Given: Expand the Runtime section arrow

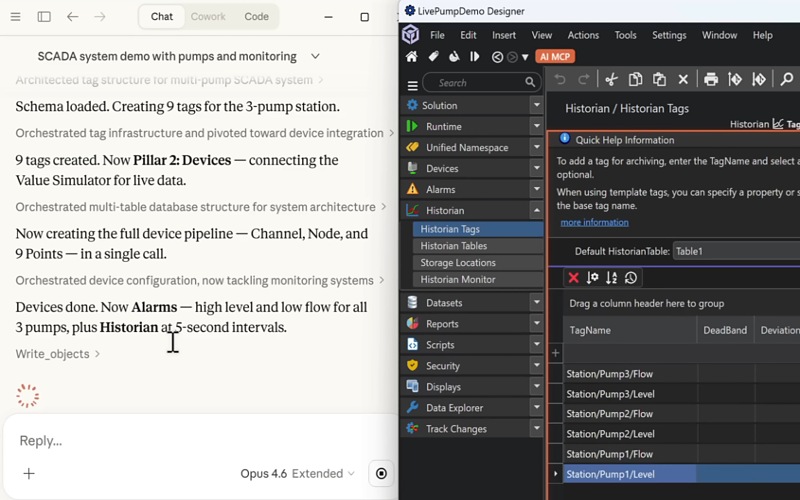Looking at the screenshot, I should coord(536,127).
